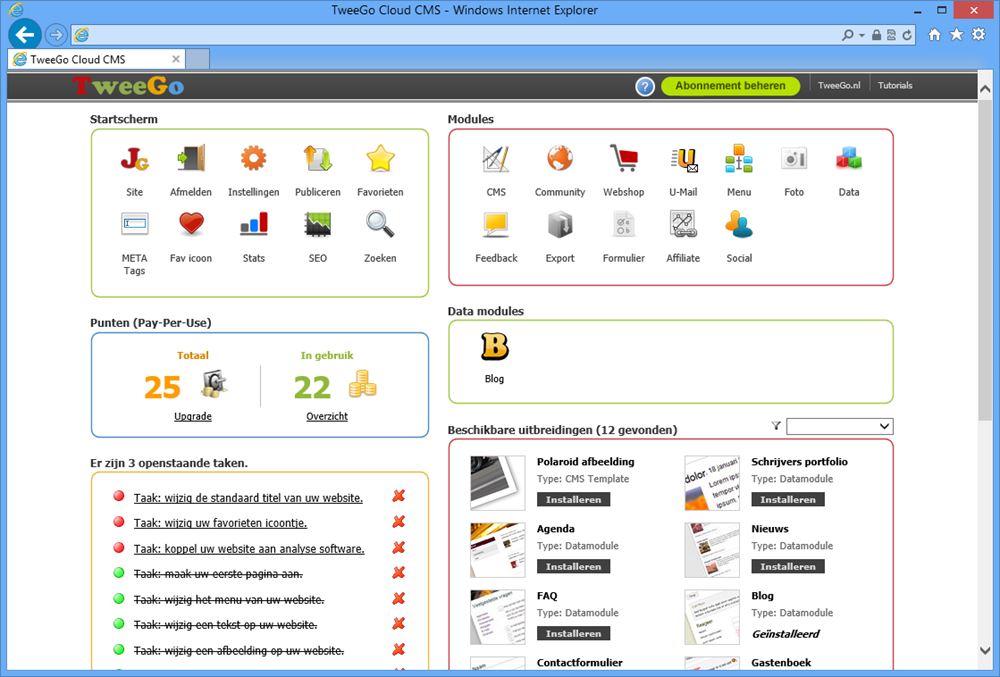Dismiss task 'koppel uw website aan analyse software'
Viewport: 1000px width, 677px height.
[x=399, y=548]
